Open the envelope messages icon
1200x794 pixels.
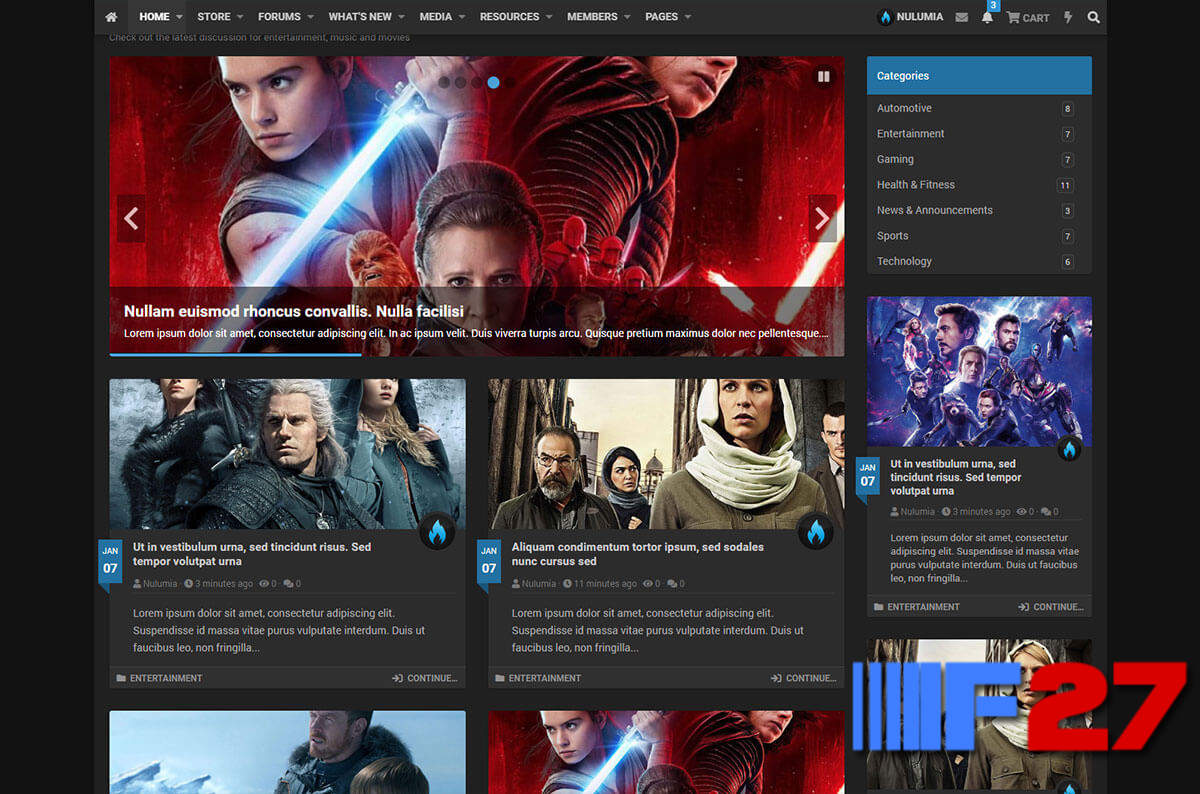coord(961,17)
